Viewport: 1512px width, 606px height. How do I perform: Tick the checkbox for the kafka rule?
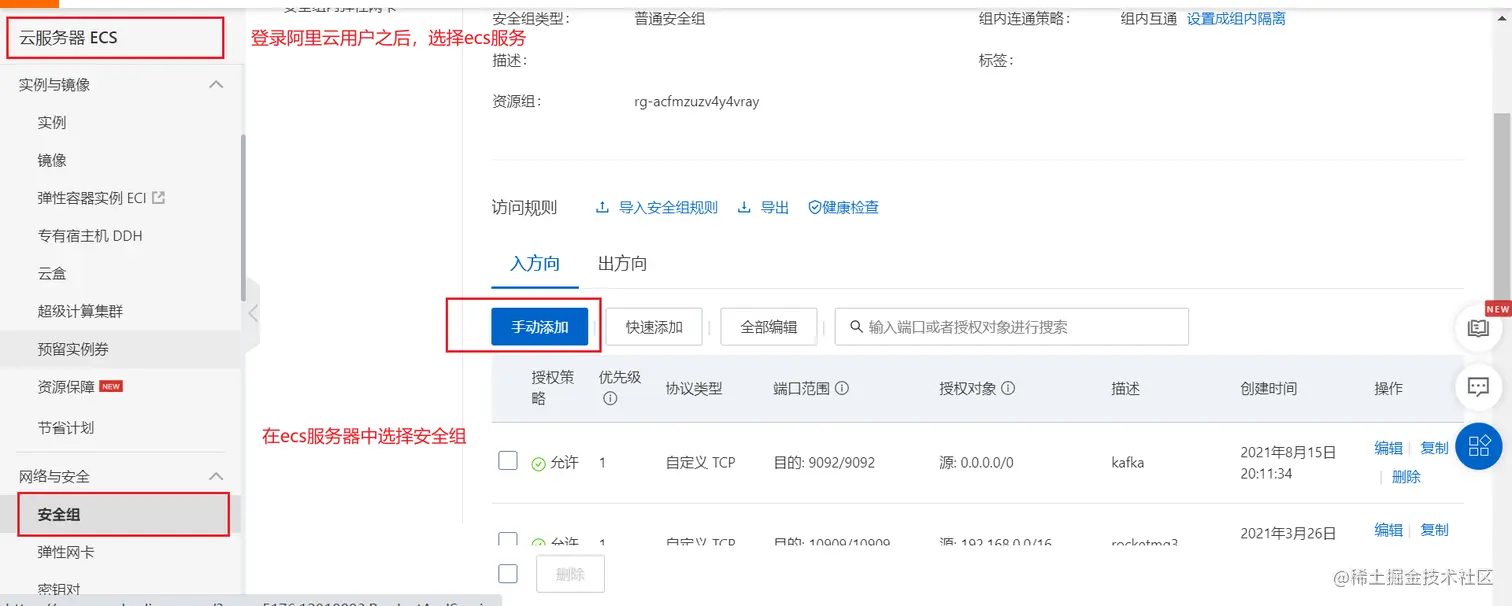click(x=508, y=460)
